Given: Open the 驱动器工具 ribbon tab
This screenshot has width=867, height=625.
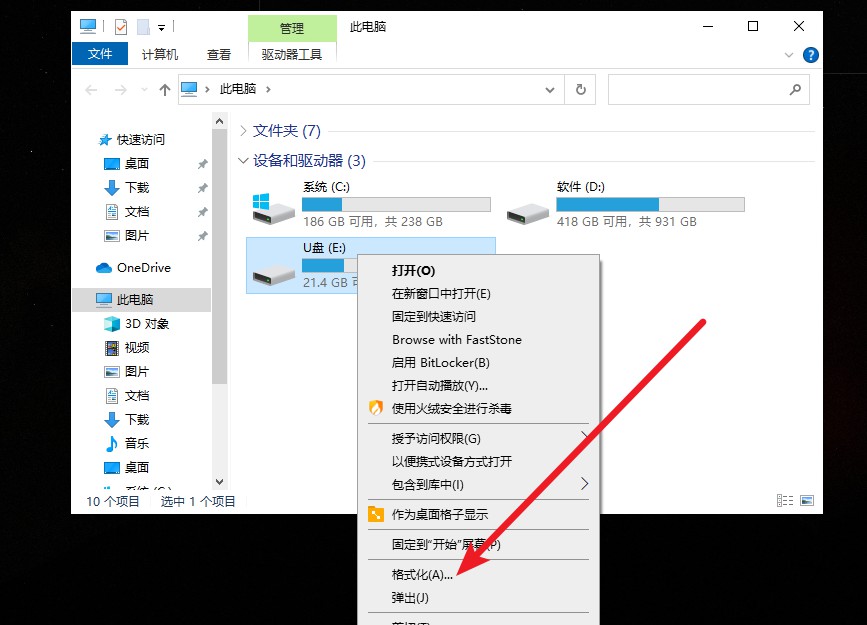Looking at the screenshot, I should (292, 54).
